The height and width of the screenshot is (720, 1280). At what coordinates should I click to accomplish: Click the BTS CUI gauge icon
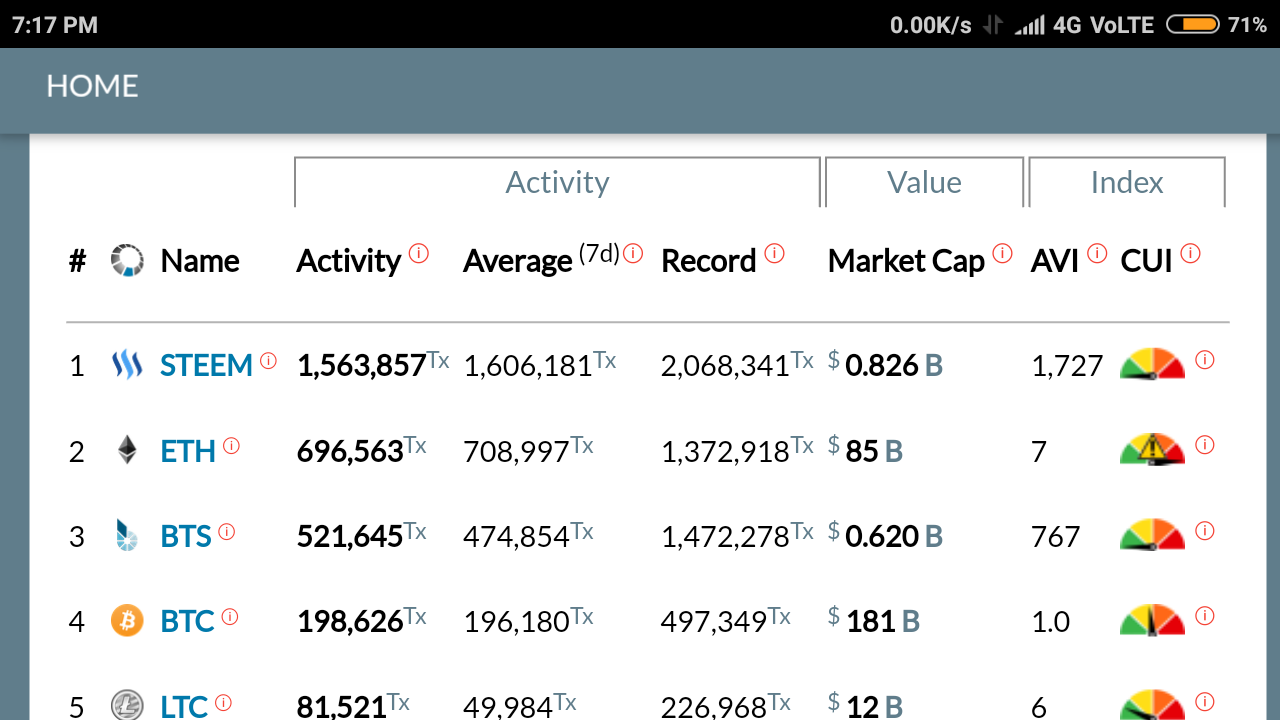coord(1152,535)
